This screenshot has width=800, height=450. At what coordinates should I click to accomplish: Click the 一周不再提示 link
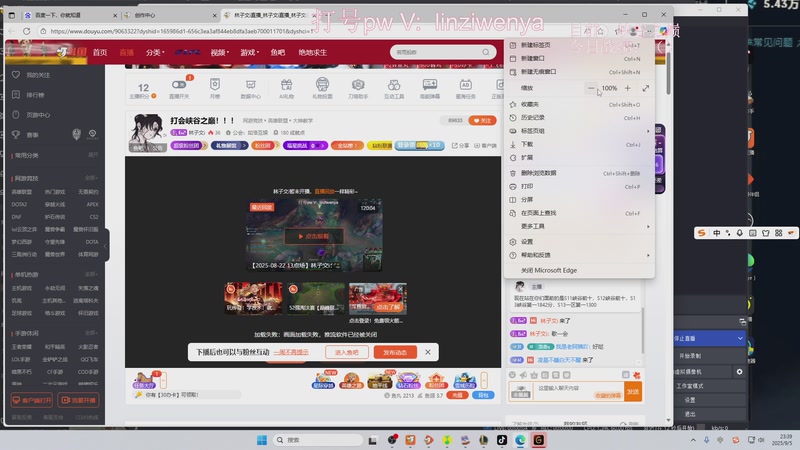(x=291, y=352)
